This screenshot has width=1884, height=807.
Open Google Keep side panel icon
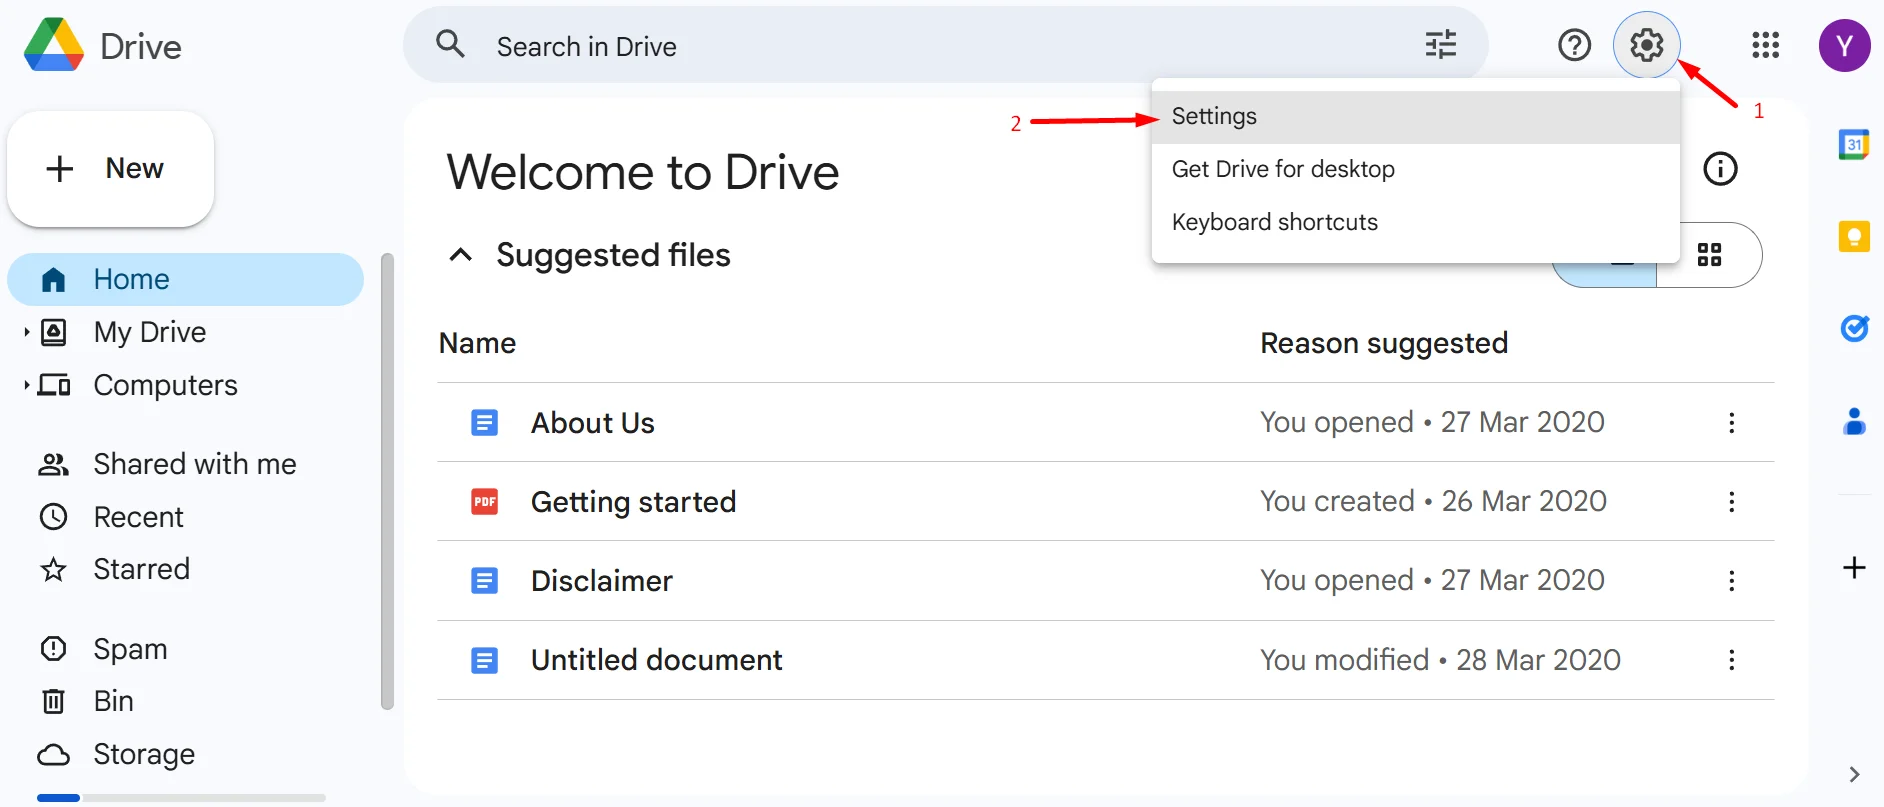(1854, 236)
